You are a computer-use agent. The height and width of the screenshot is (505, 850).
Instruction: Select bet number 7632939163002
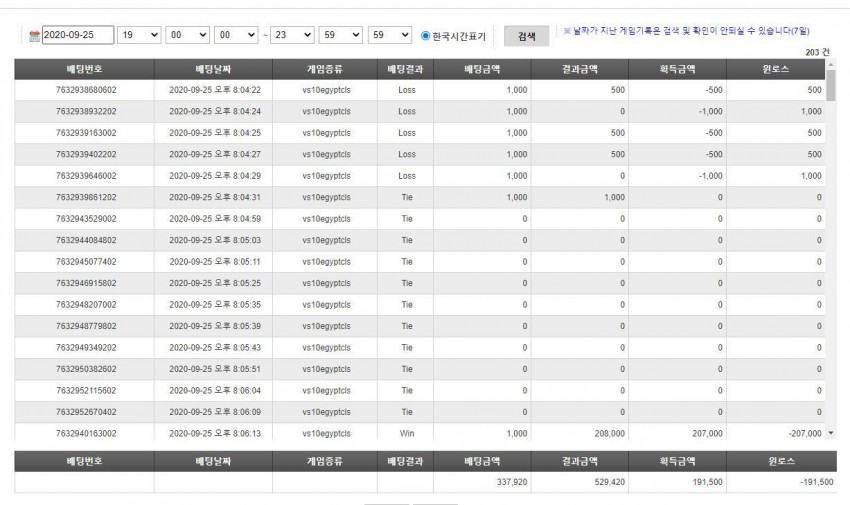coord(86,133)
